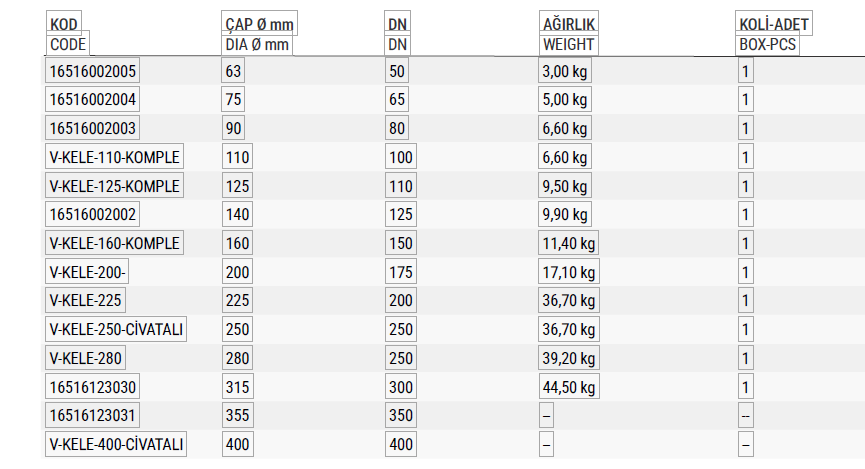Select the 3,00 kg weight cell
The width and height of the screenshot is (865, 469).
pos(565,71)
